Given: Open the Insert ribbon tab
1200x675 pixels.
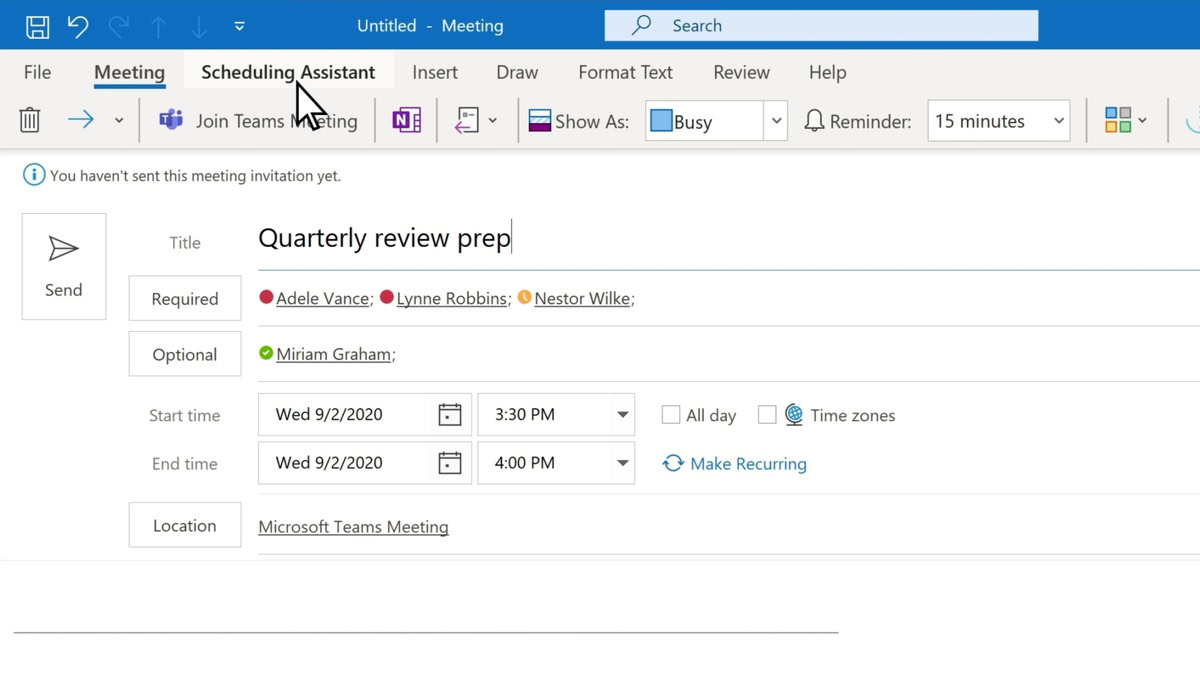Looking at the screenshot, I should [x=435, y=72].
